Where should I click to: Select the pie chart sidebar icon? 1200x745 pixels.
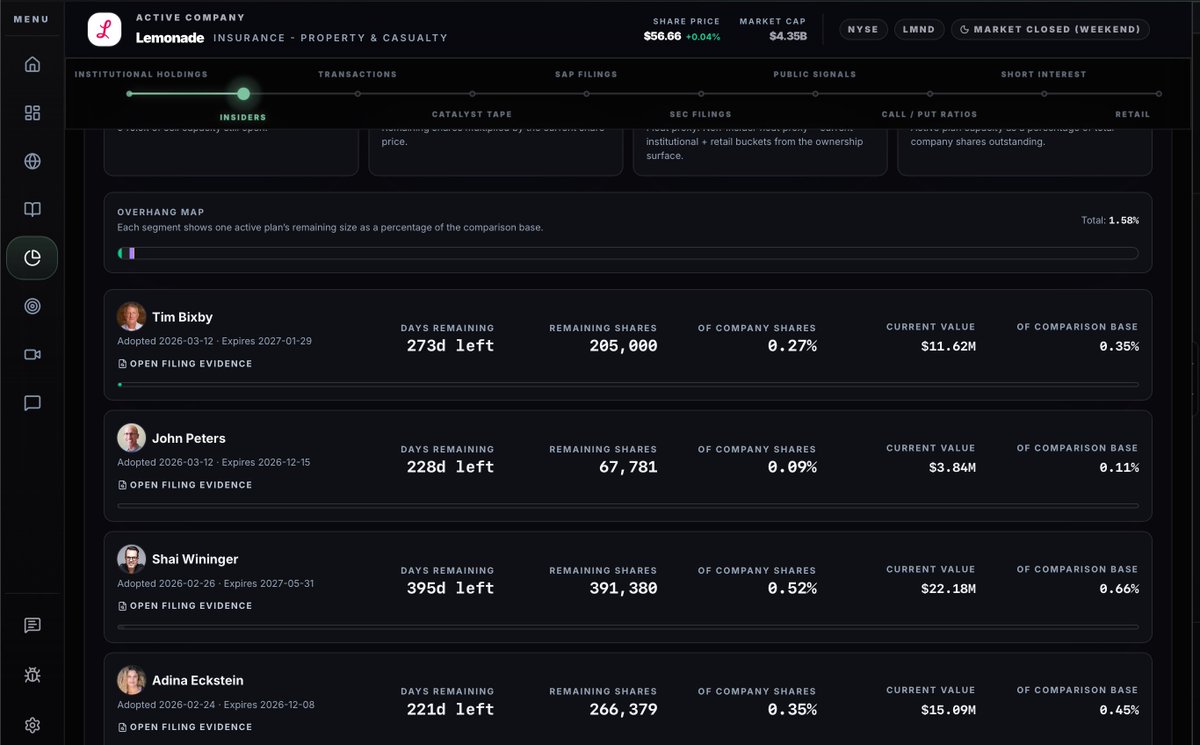click(32, 258)
